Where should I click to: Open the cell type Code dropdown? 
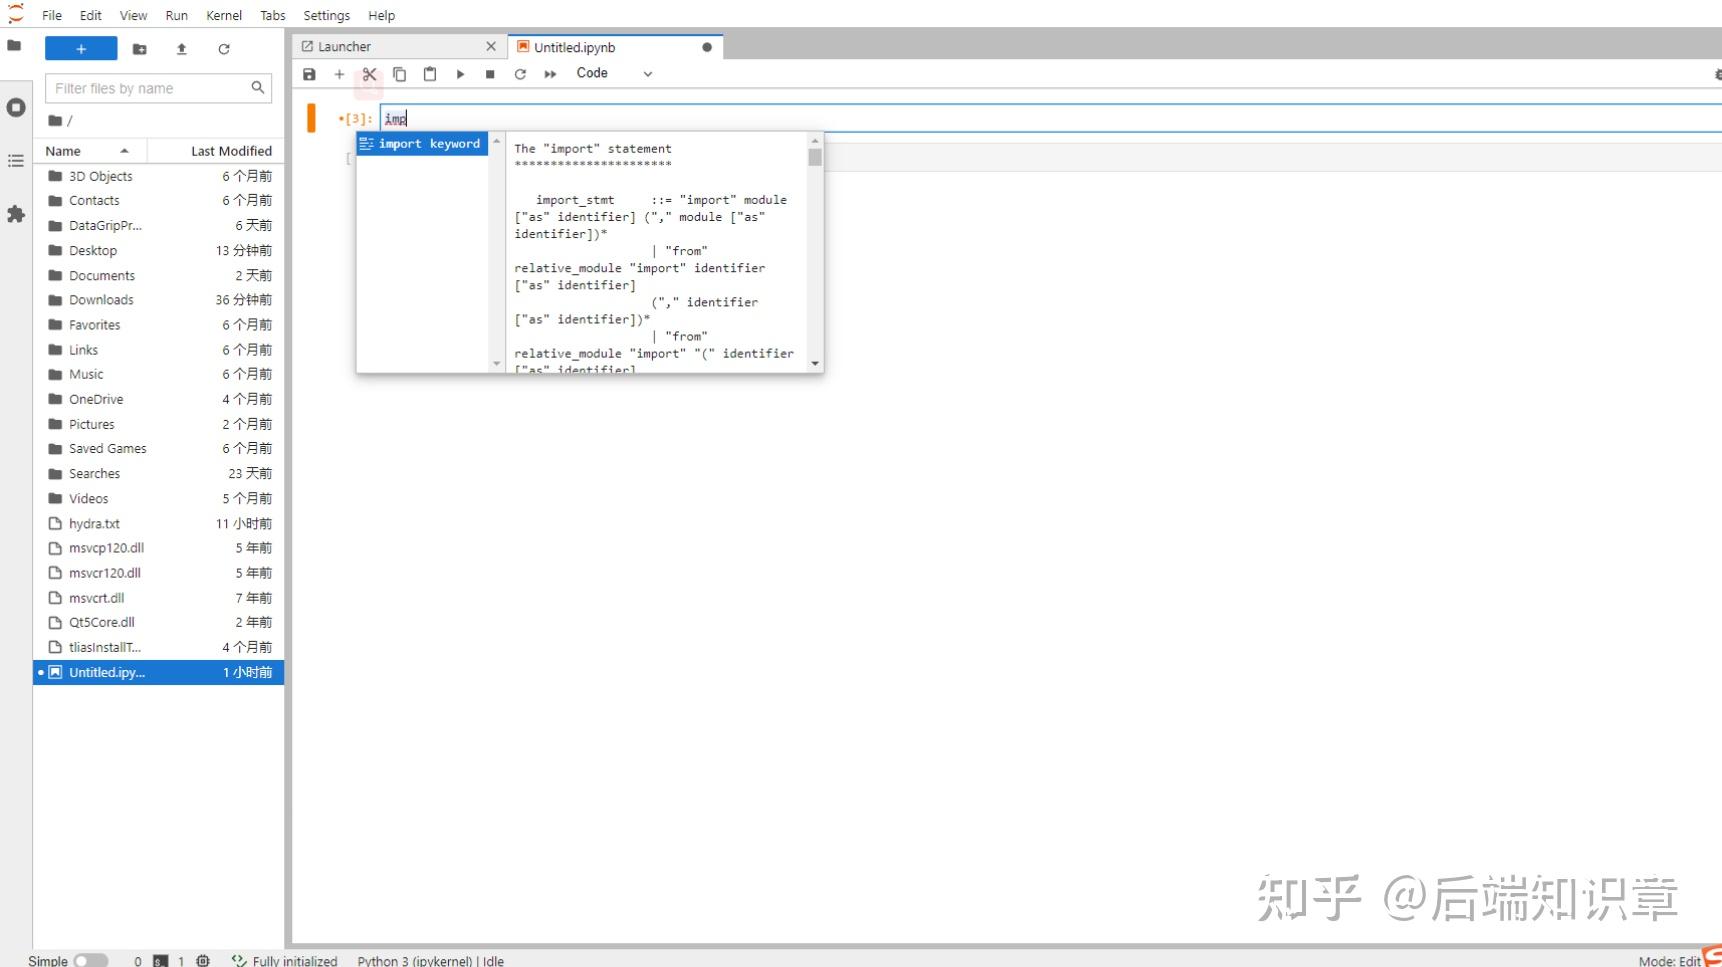(614, 73)
